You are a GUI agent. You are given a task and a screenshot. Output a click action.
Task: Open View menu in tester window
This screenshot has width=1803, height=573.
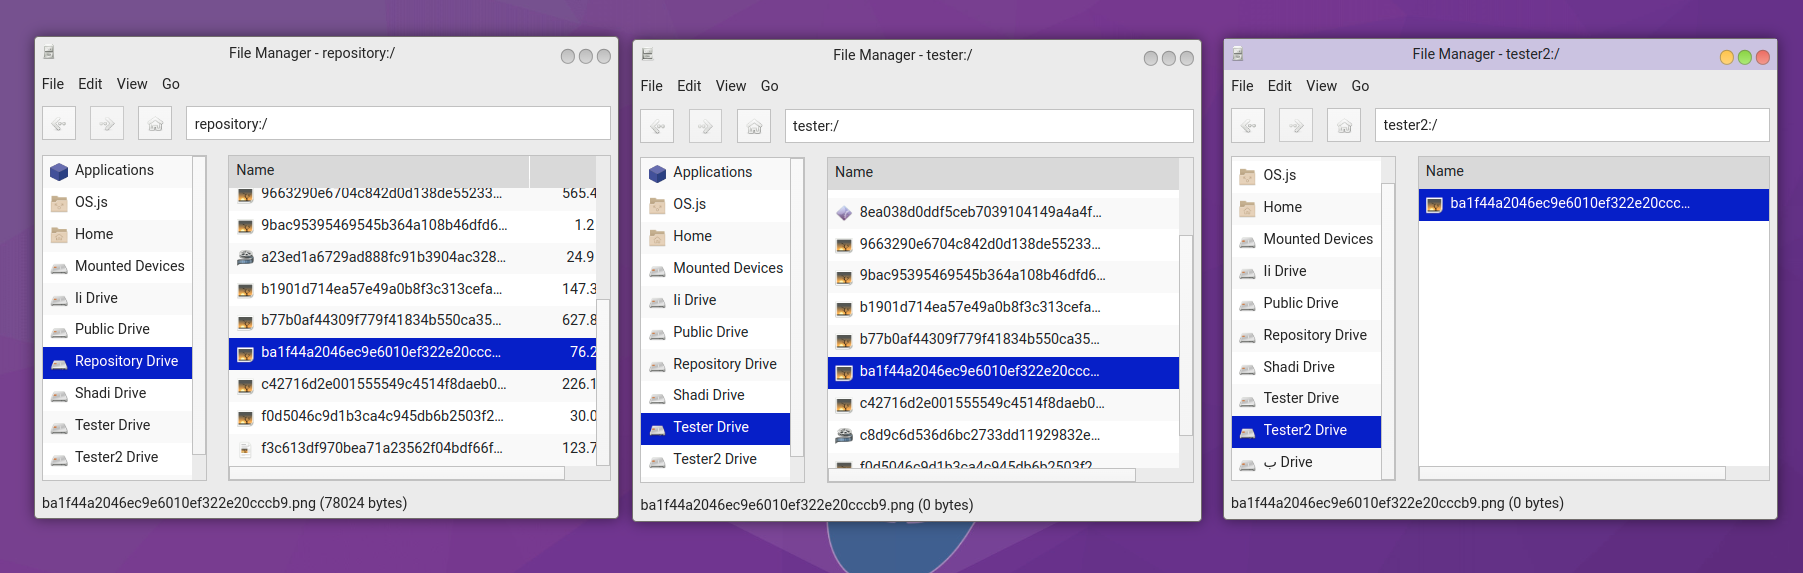pyautogui.click(x=731, y=86)
